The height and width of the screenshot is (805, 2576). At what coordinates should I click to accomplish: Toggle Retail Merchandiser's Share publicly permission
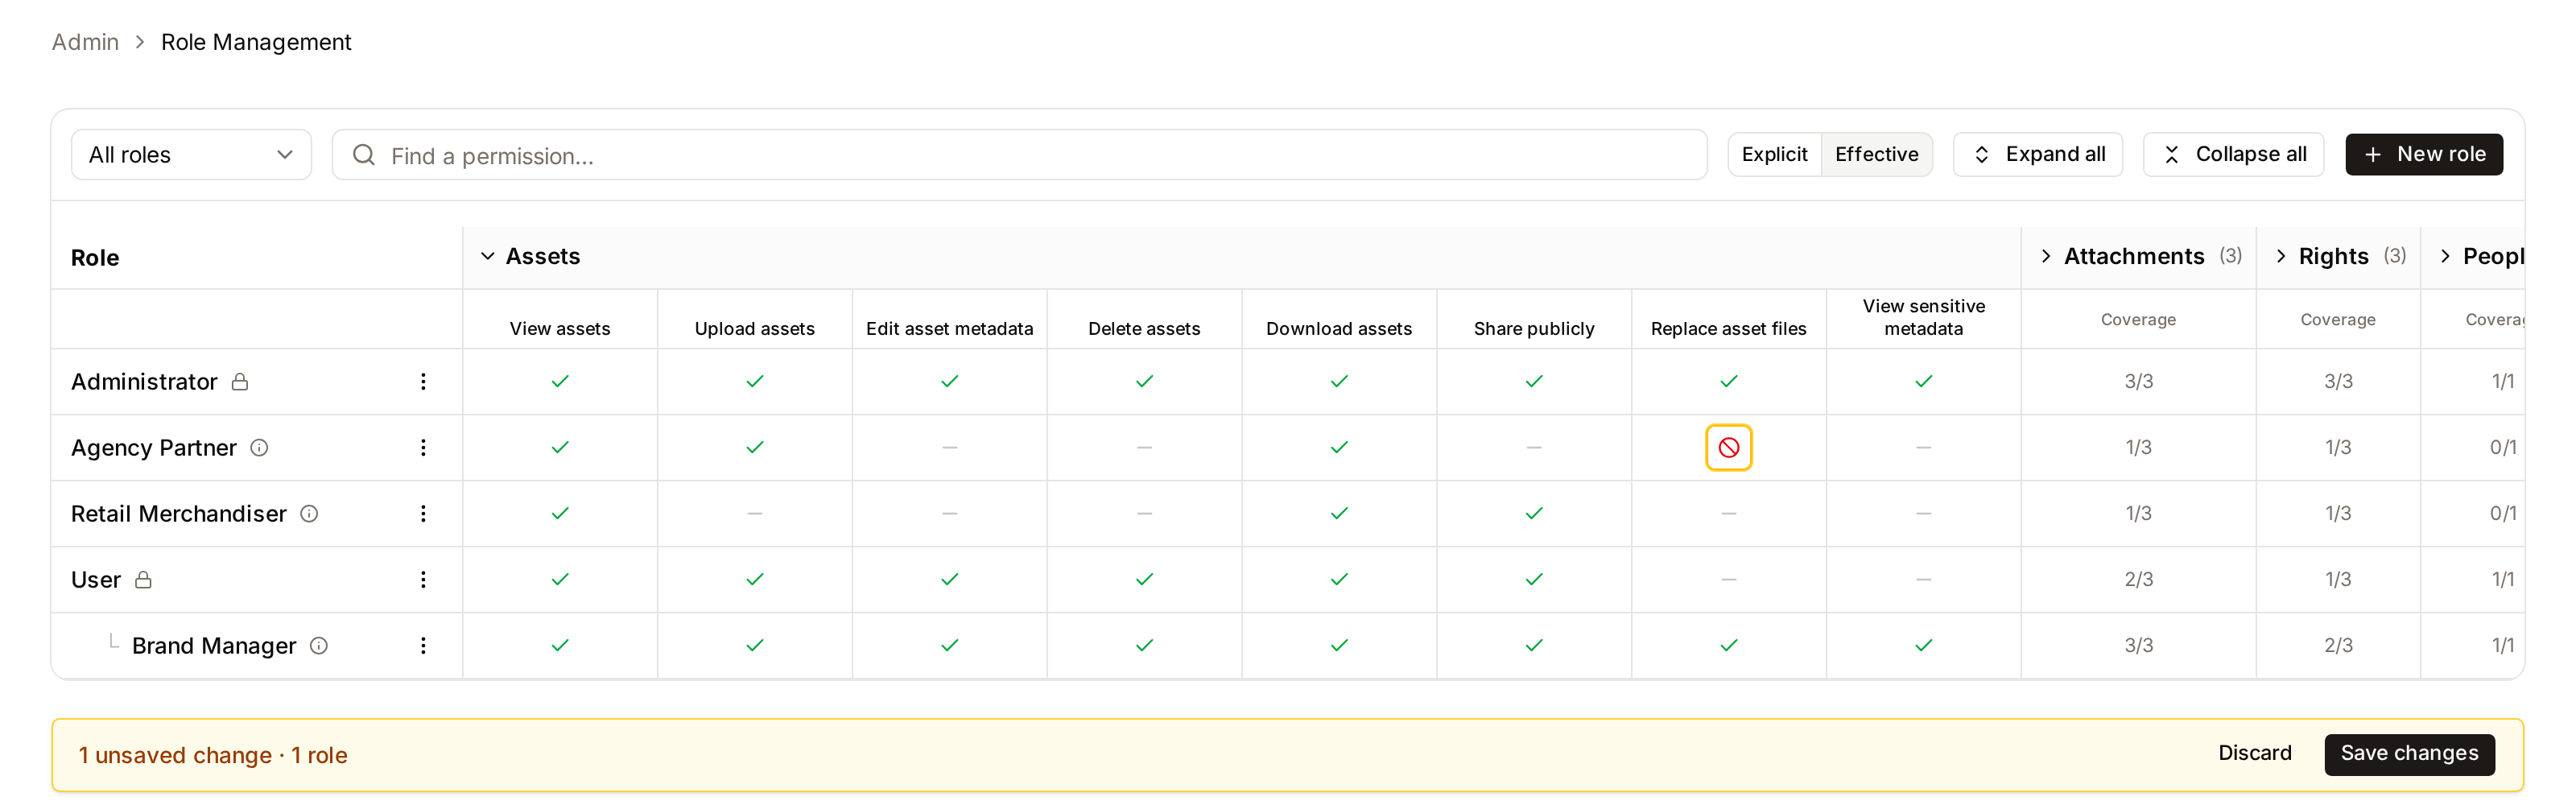[1534, 513]
